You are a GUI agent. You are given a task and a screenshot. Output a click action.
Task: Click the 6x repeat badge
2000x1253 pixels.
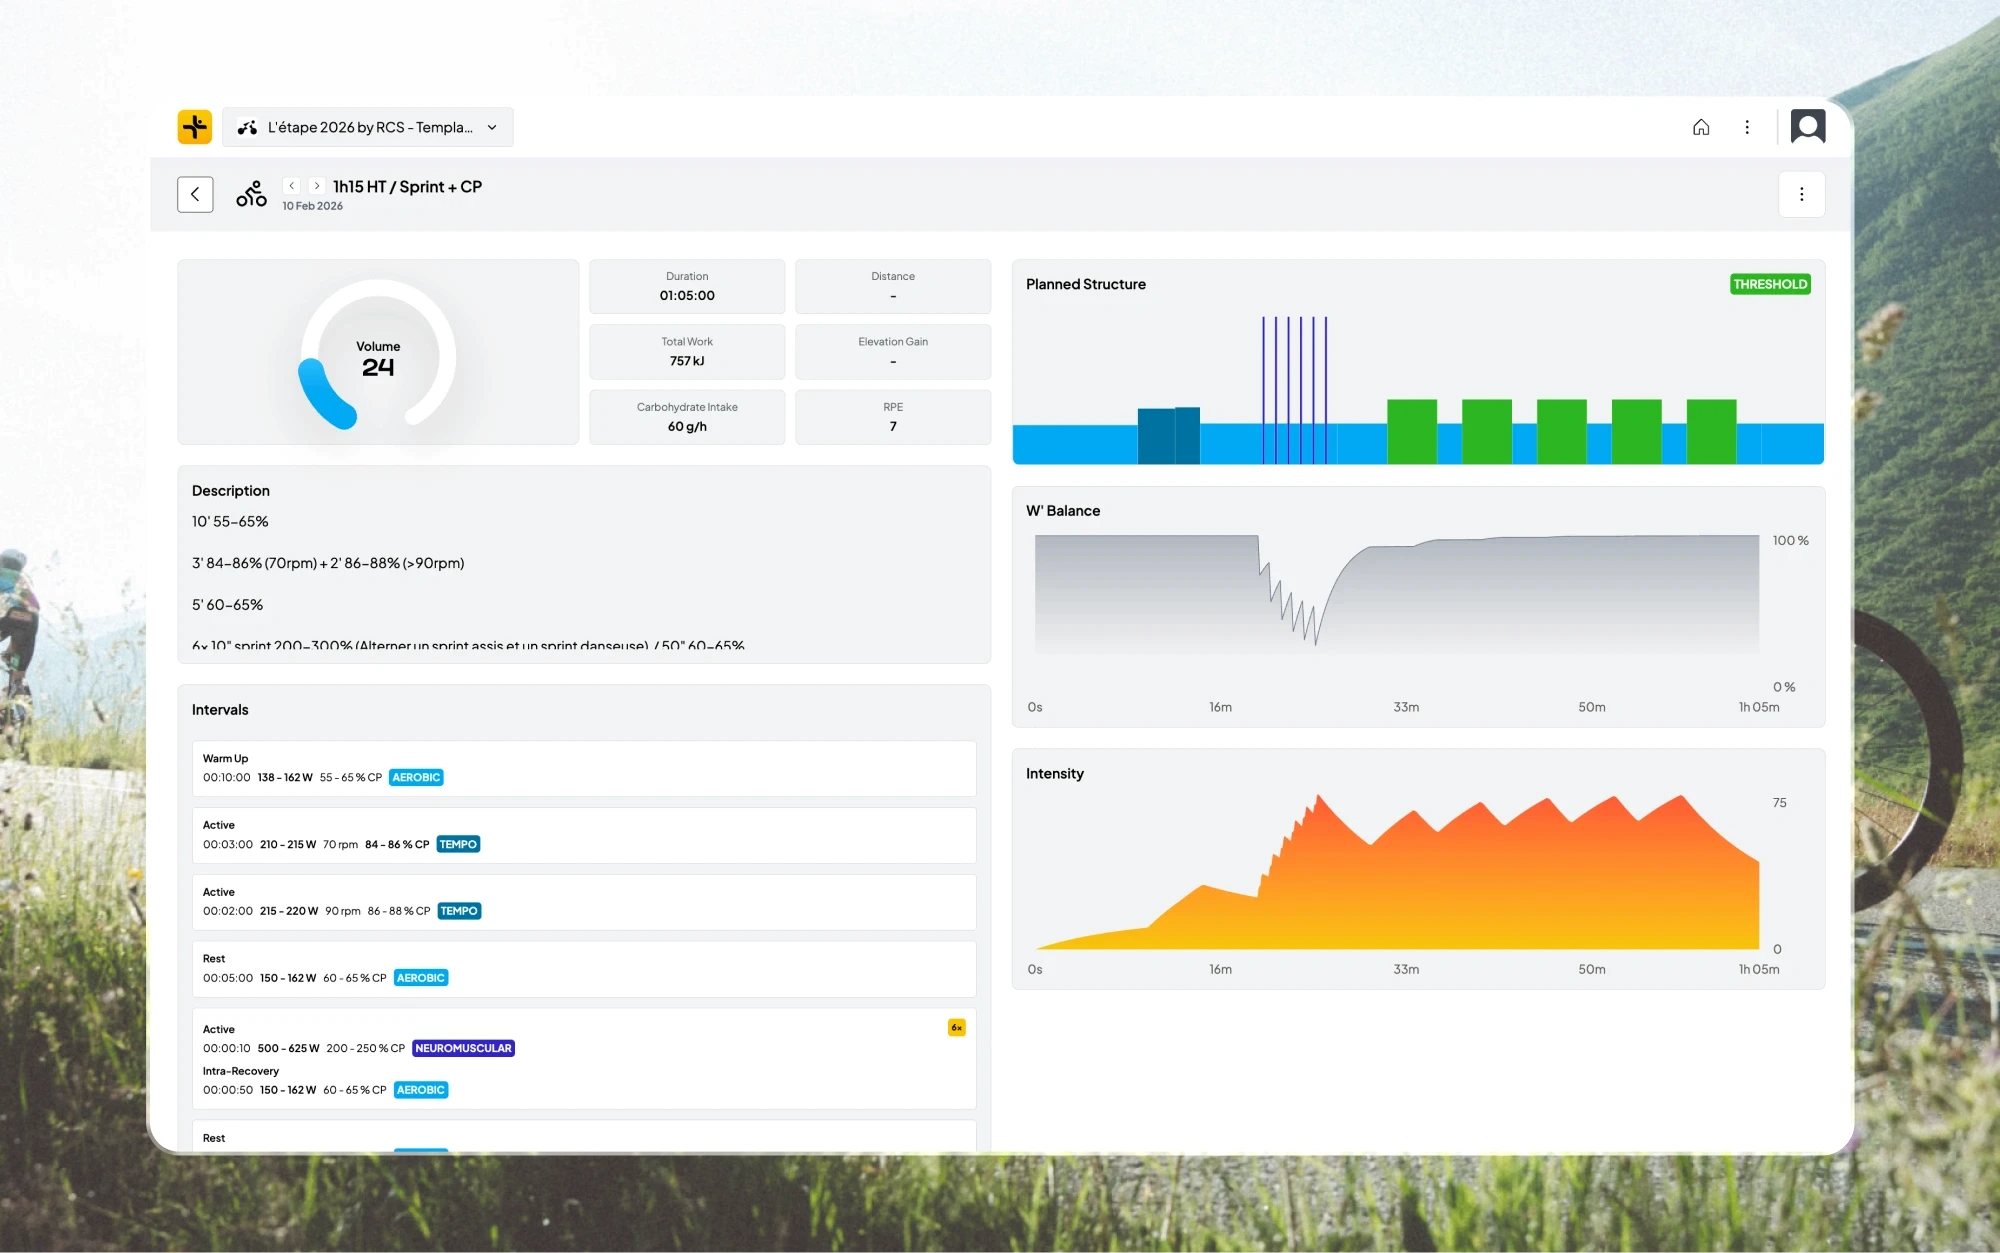(956, 1027)
